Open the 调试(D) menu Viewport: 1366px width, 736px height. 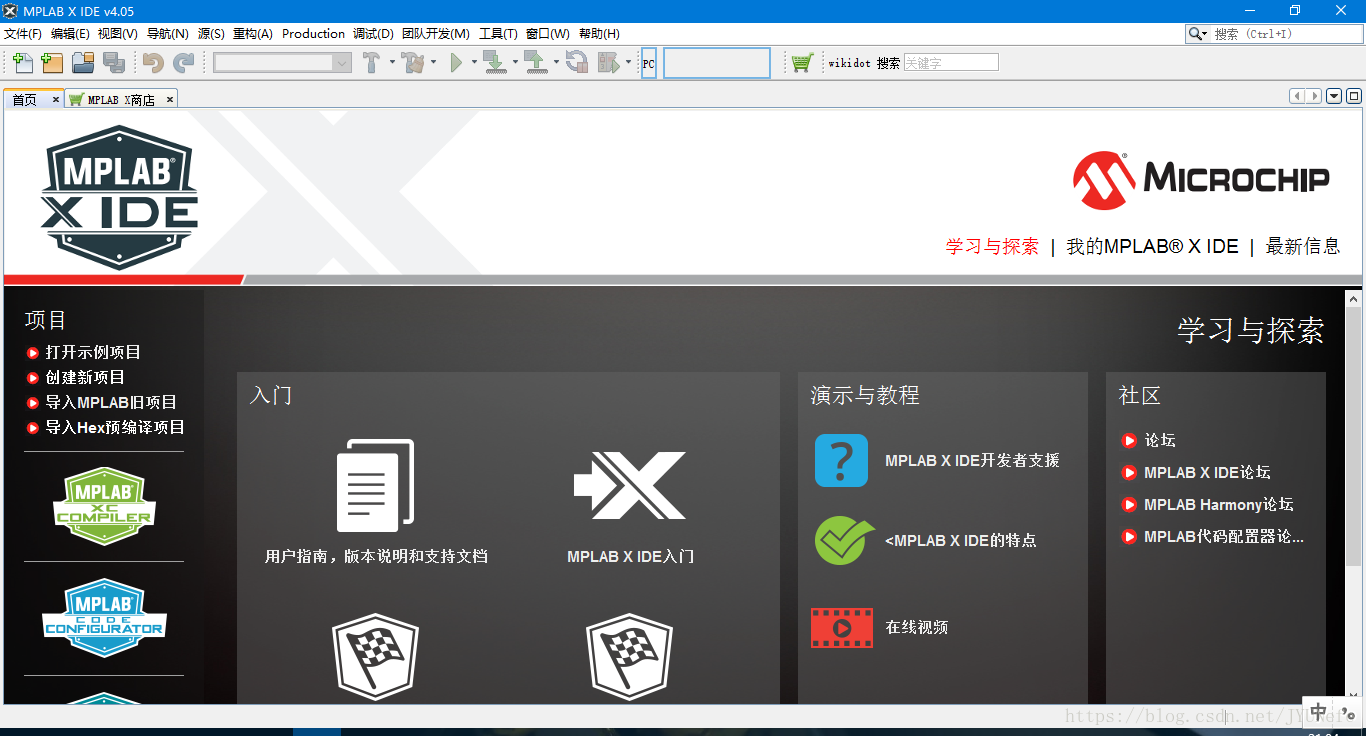(373, 34)
